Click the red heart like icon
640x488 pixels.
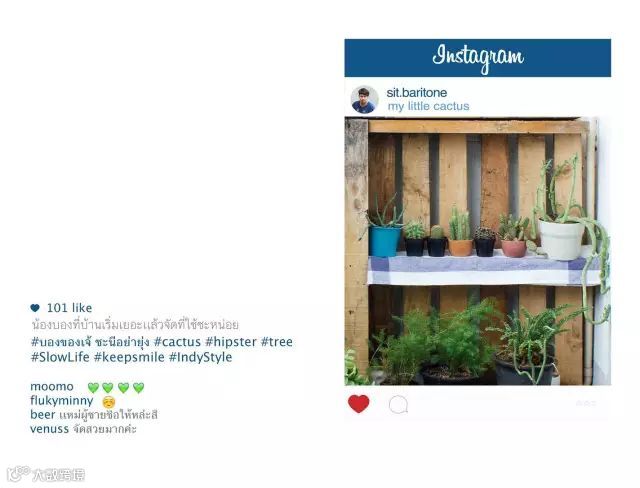click(x=358, y=404)
